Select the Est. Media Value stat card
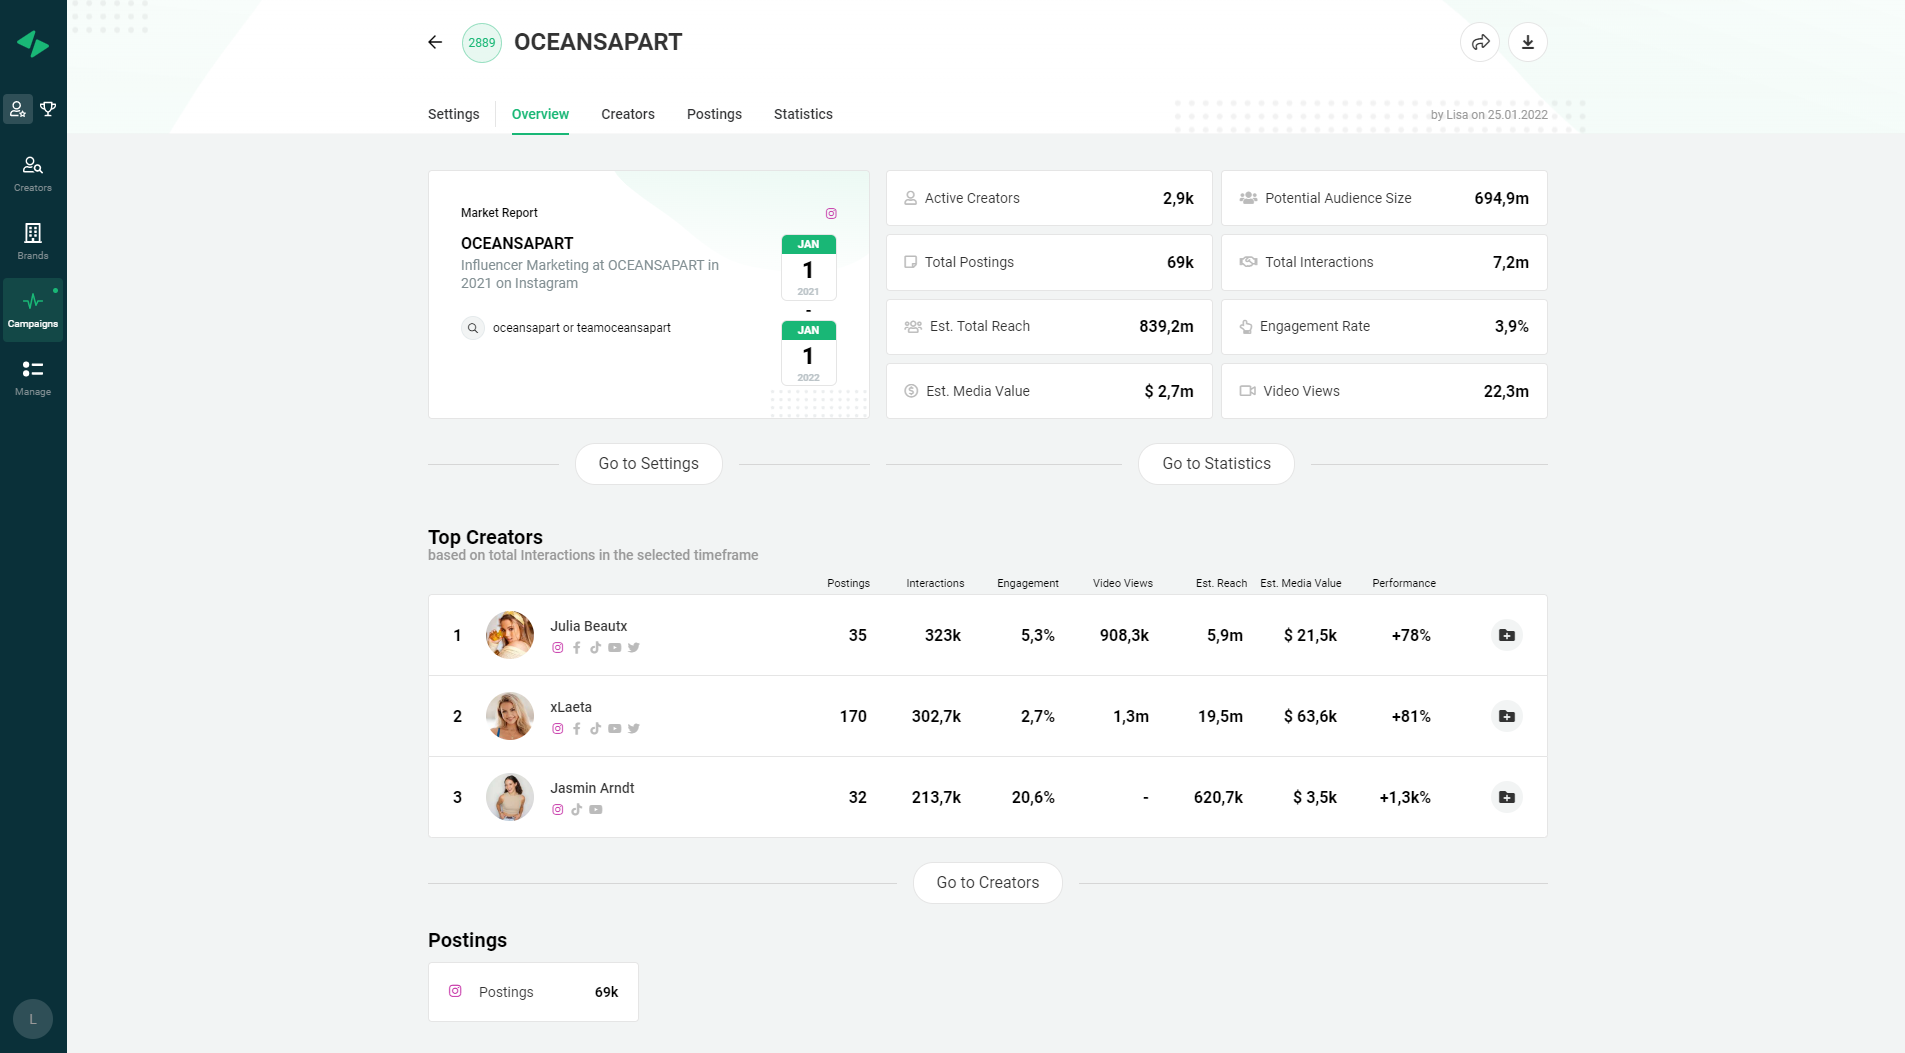Screen dimensions: 1905x1053 [x=1049, y=391]
